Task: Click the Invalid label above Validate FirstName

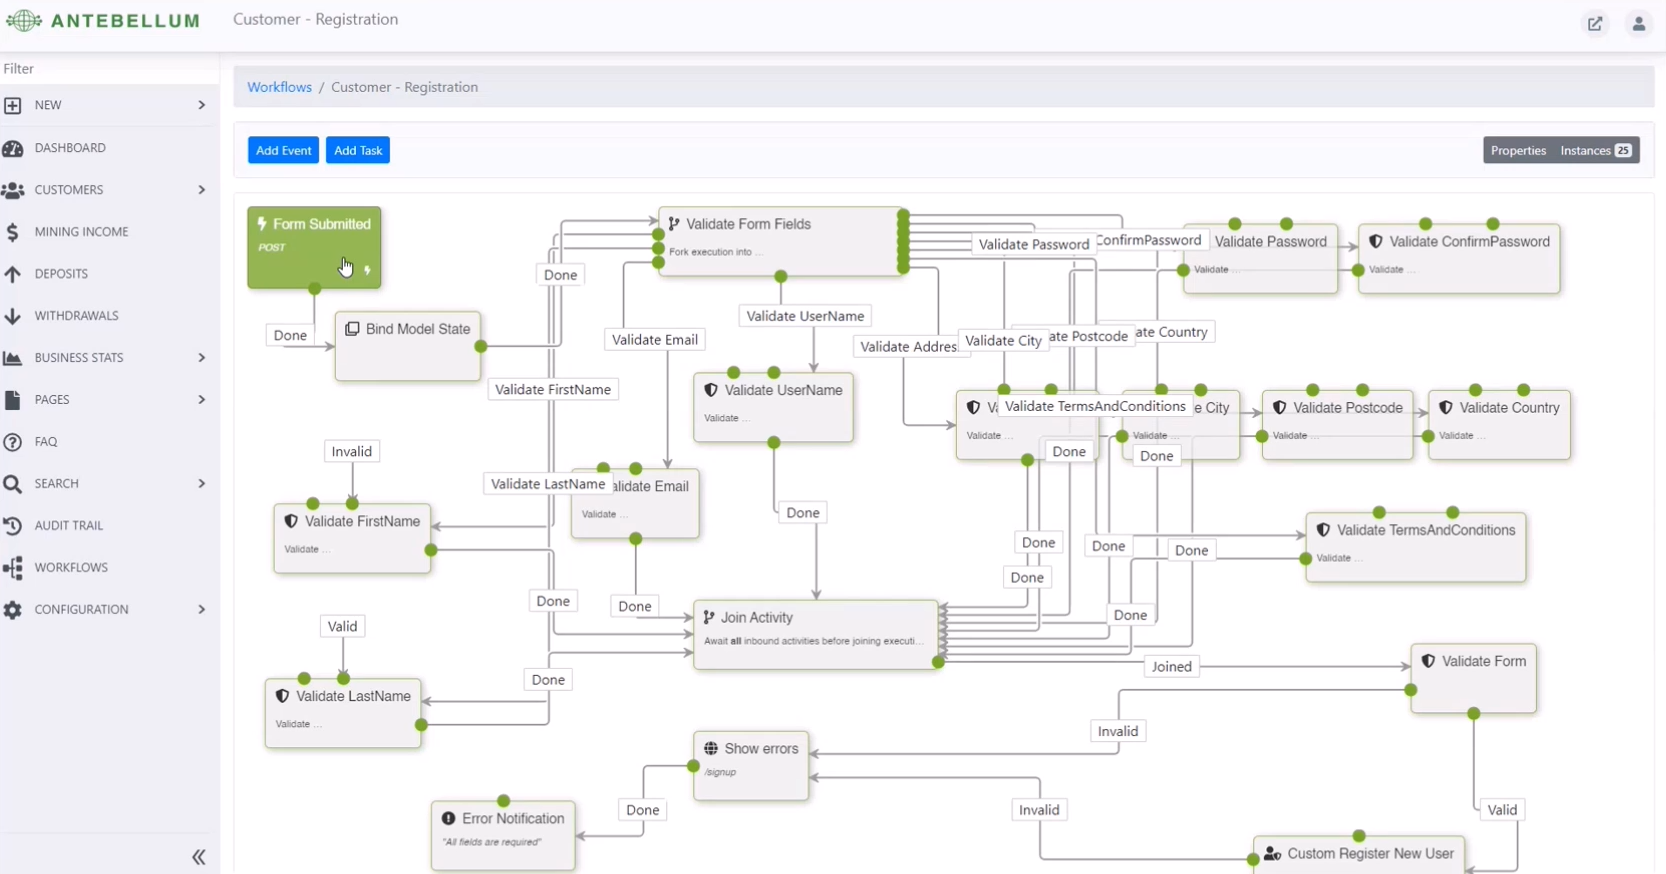Action: tap(351, 451)
